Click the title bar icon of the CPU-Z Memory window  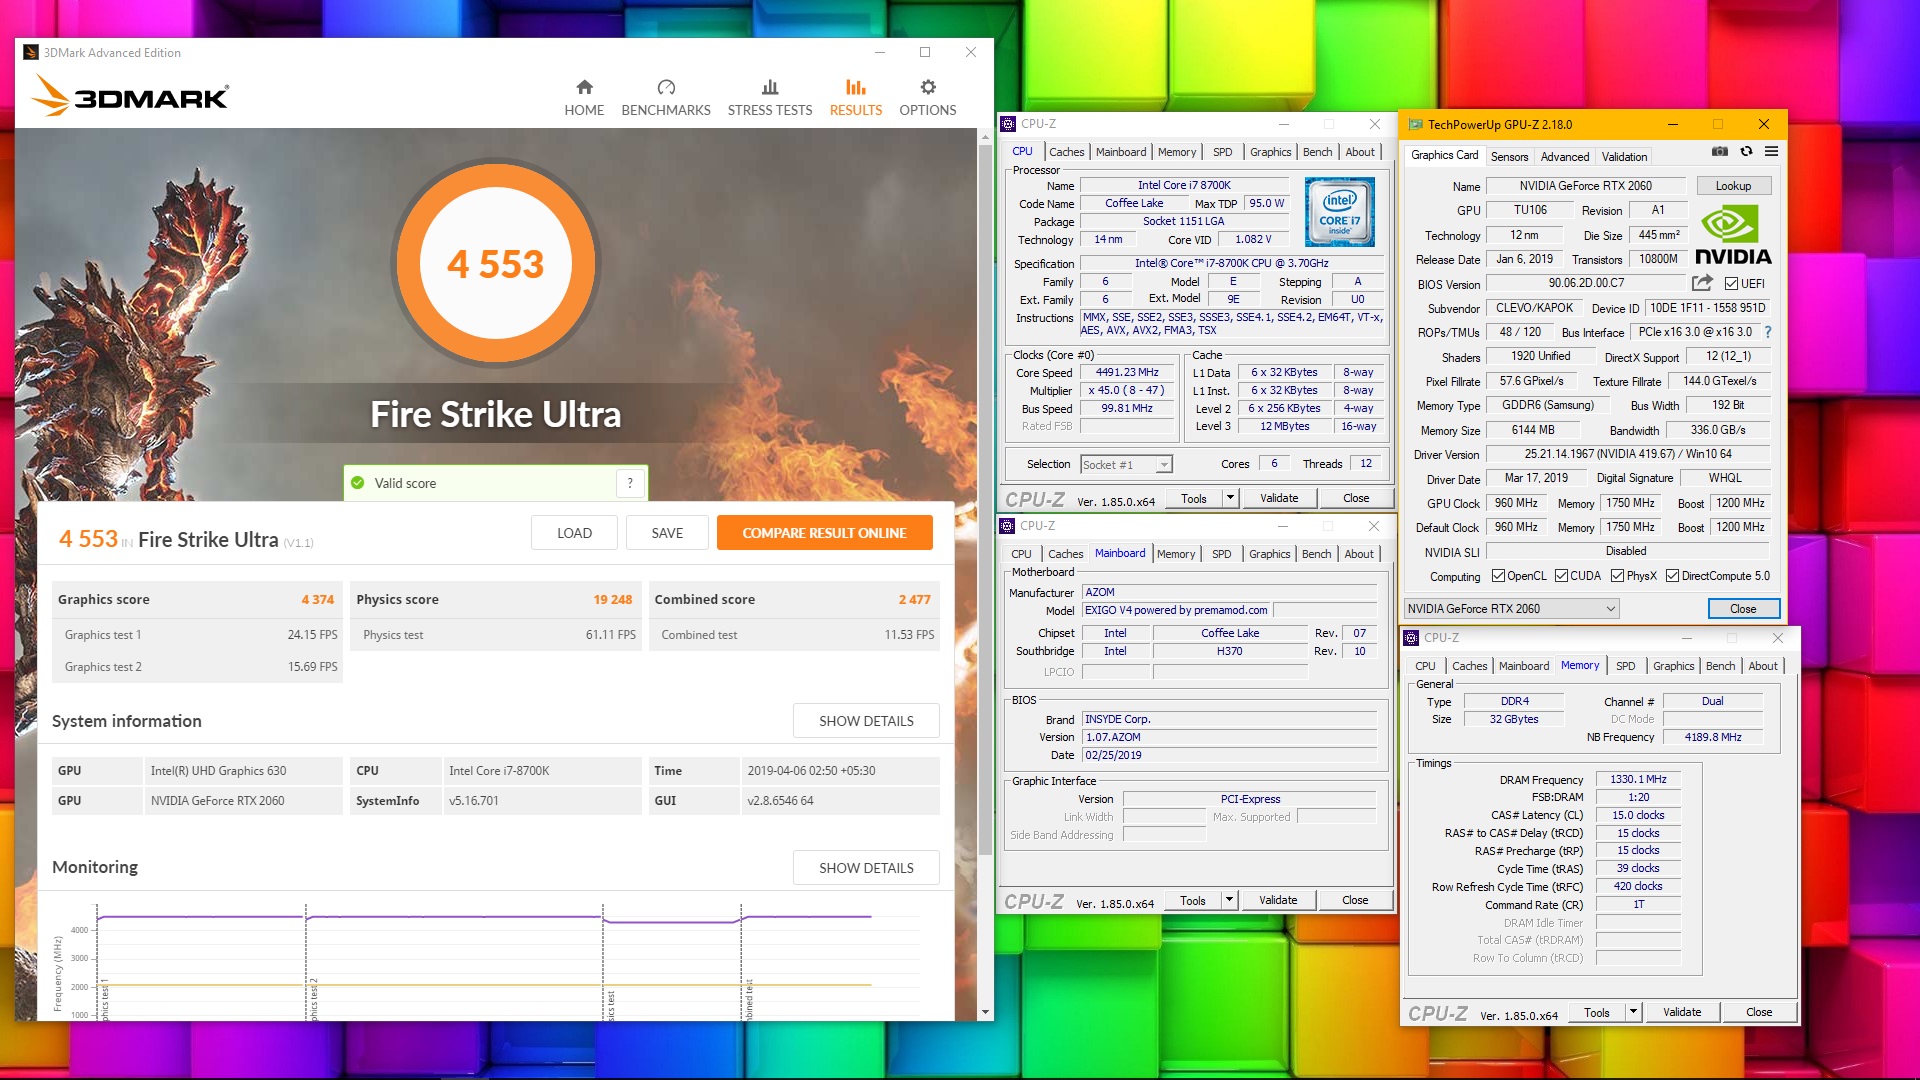tap(1411, 638)
